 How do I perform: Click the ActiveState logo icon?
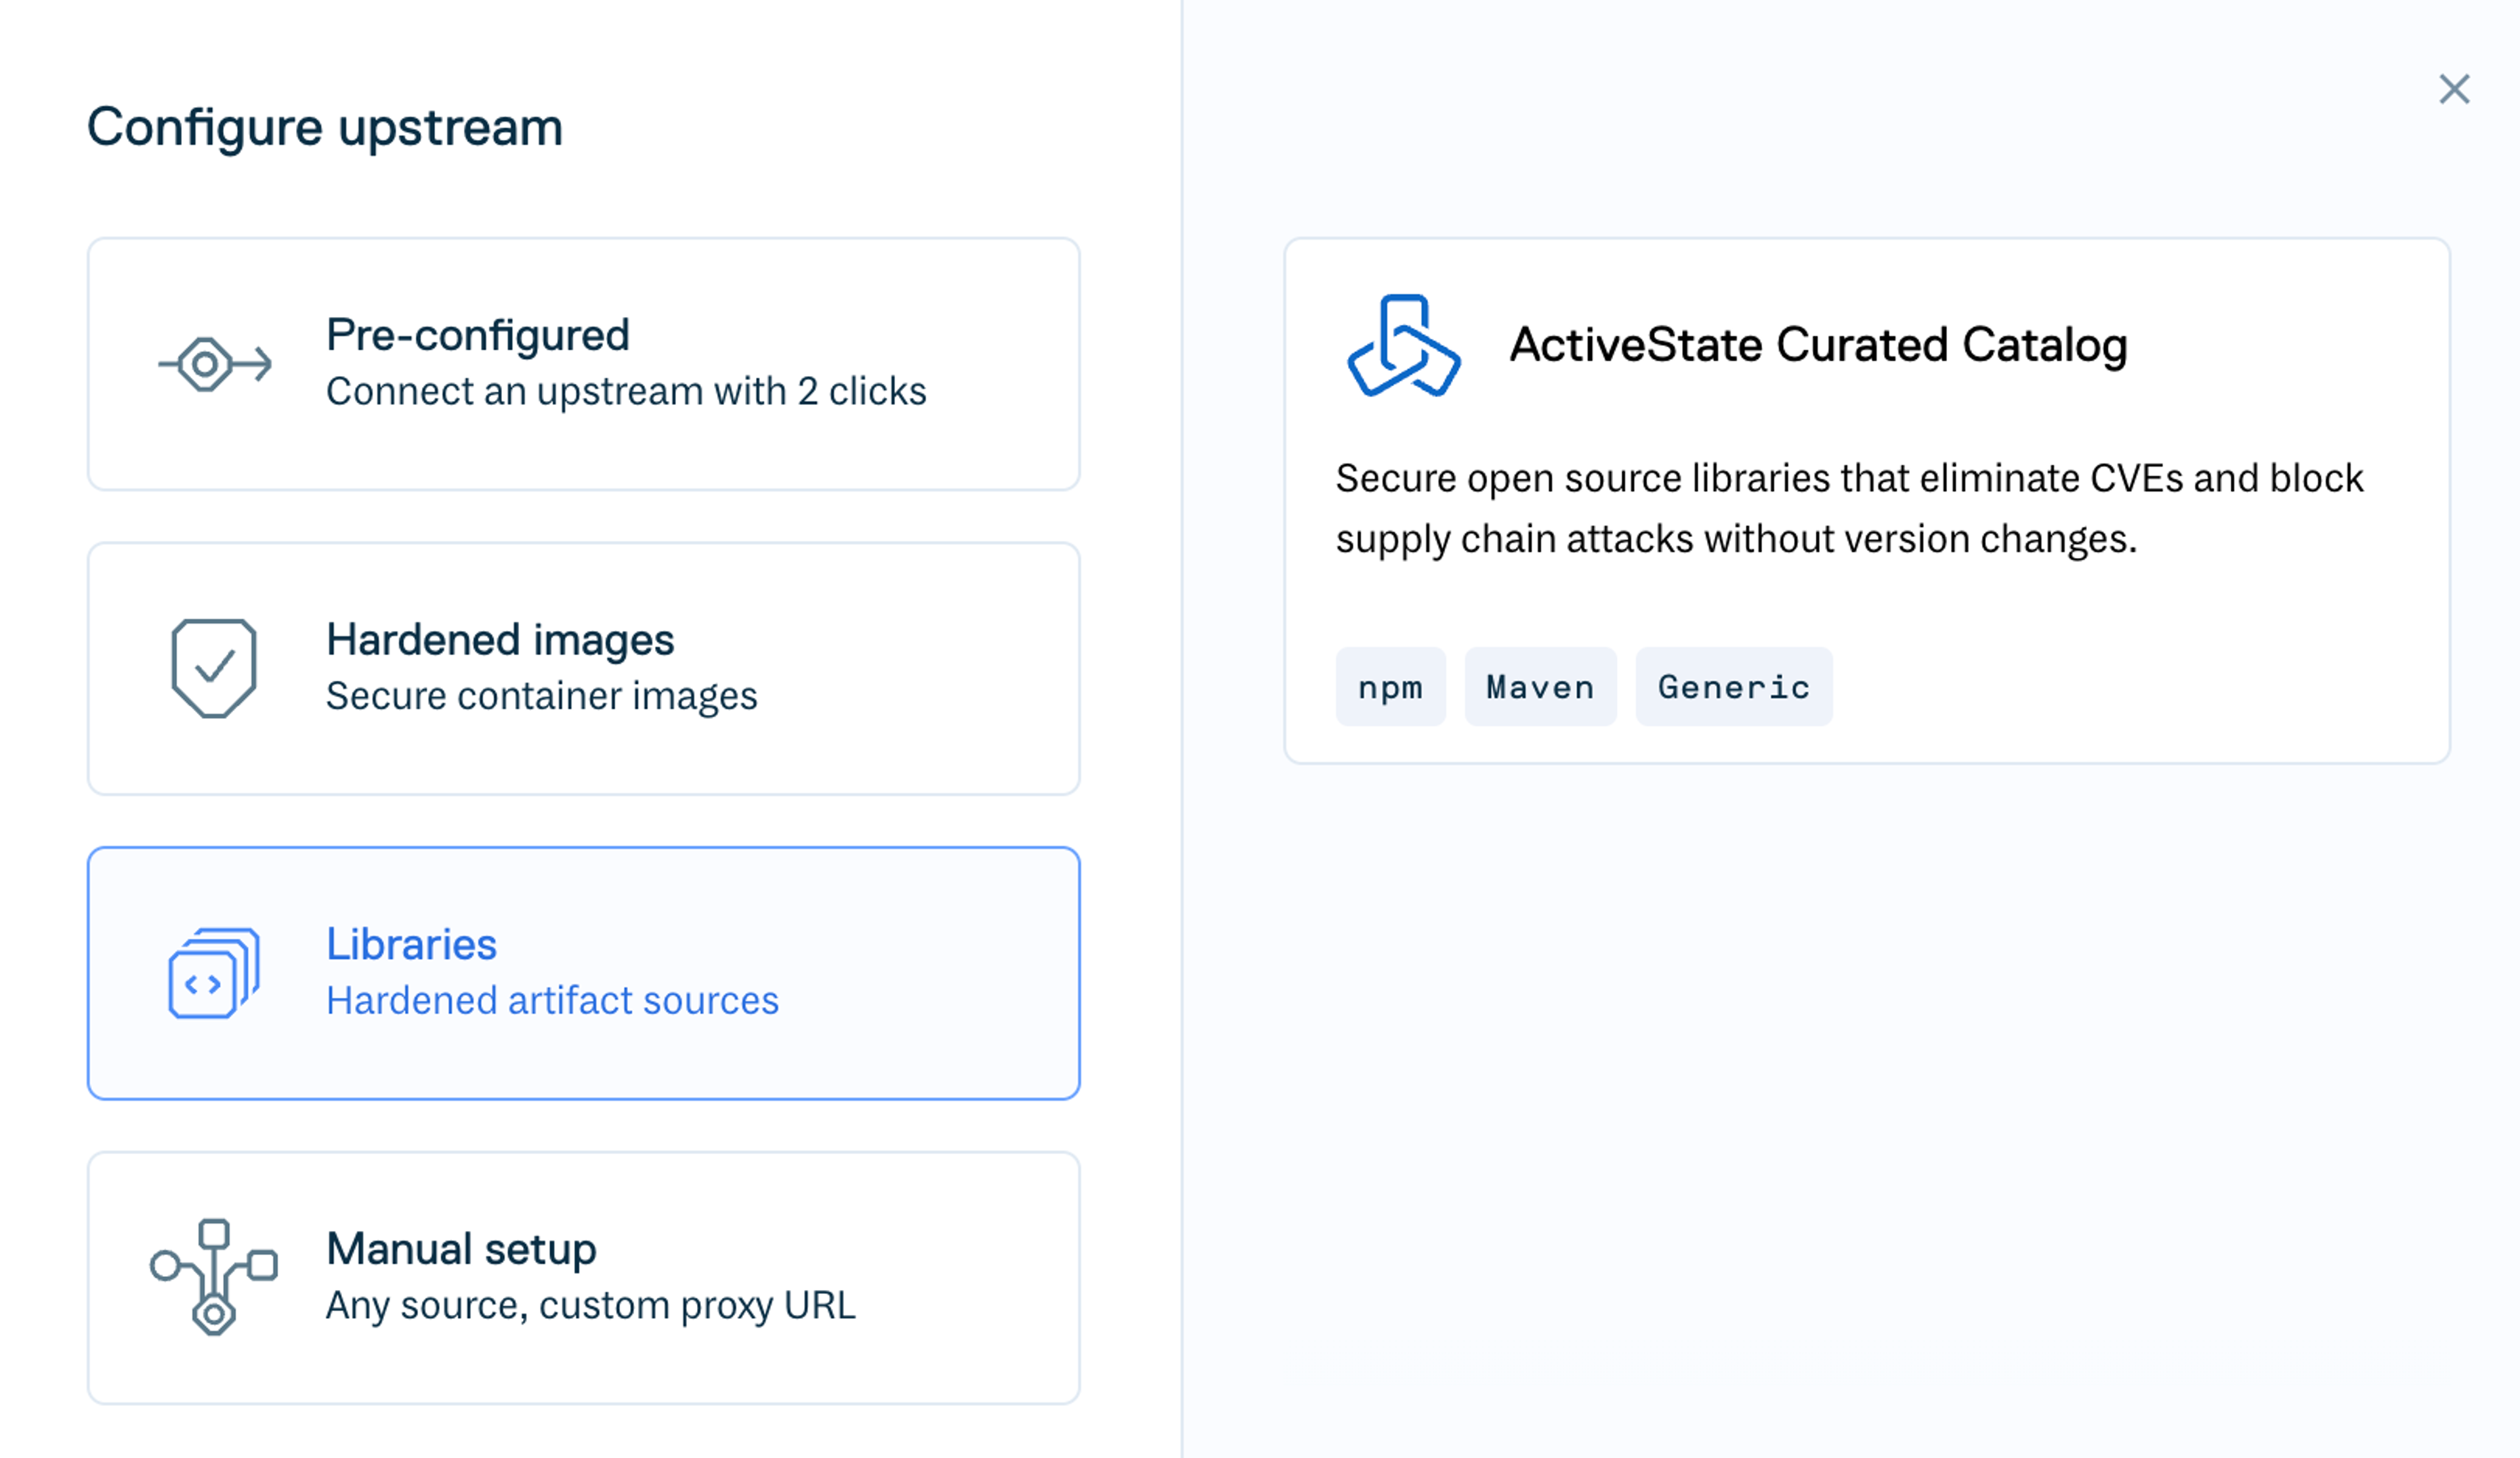click(1404, 346)
